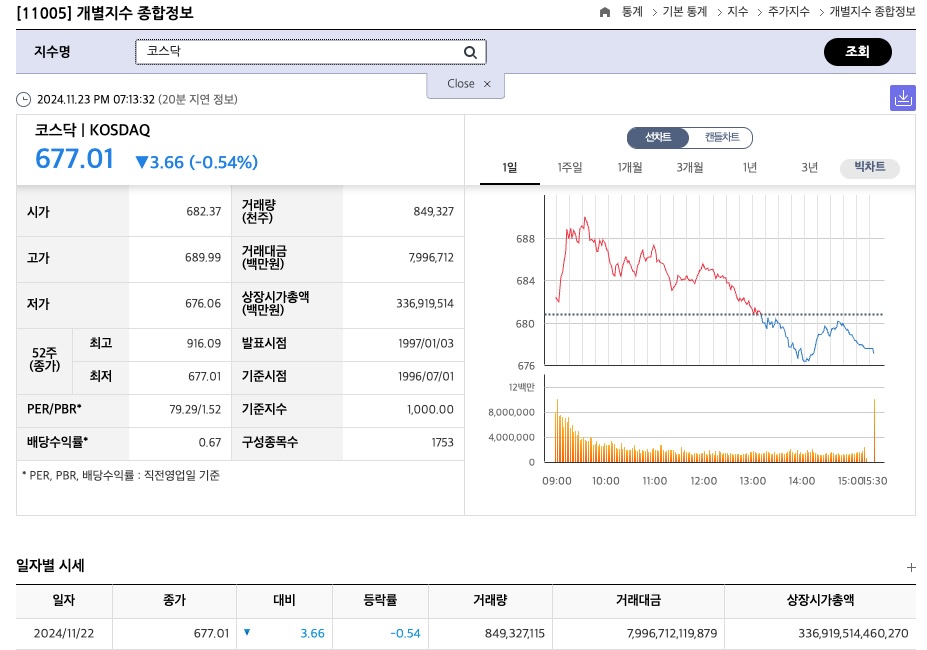Select the 3년 period tab
The height and width of the screenshot is (650, 927).
(x=809, y=167)
